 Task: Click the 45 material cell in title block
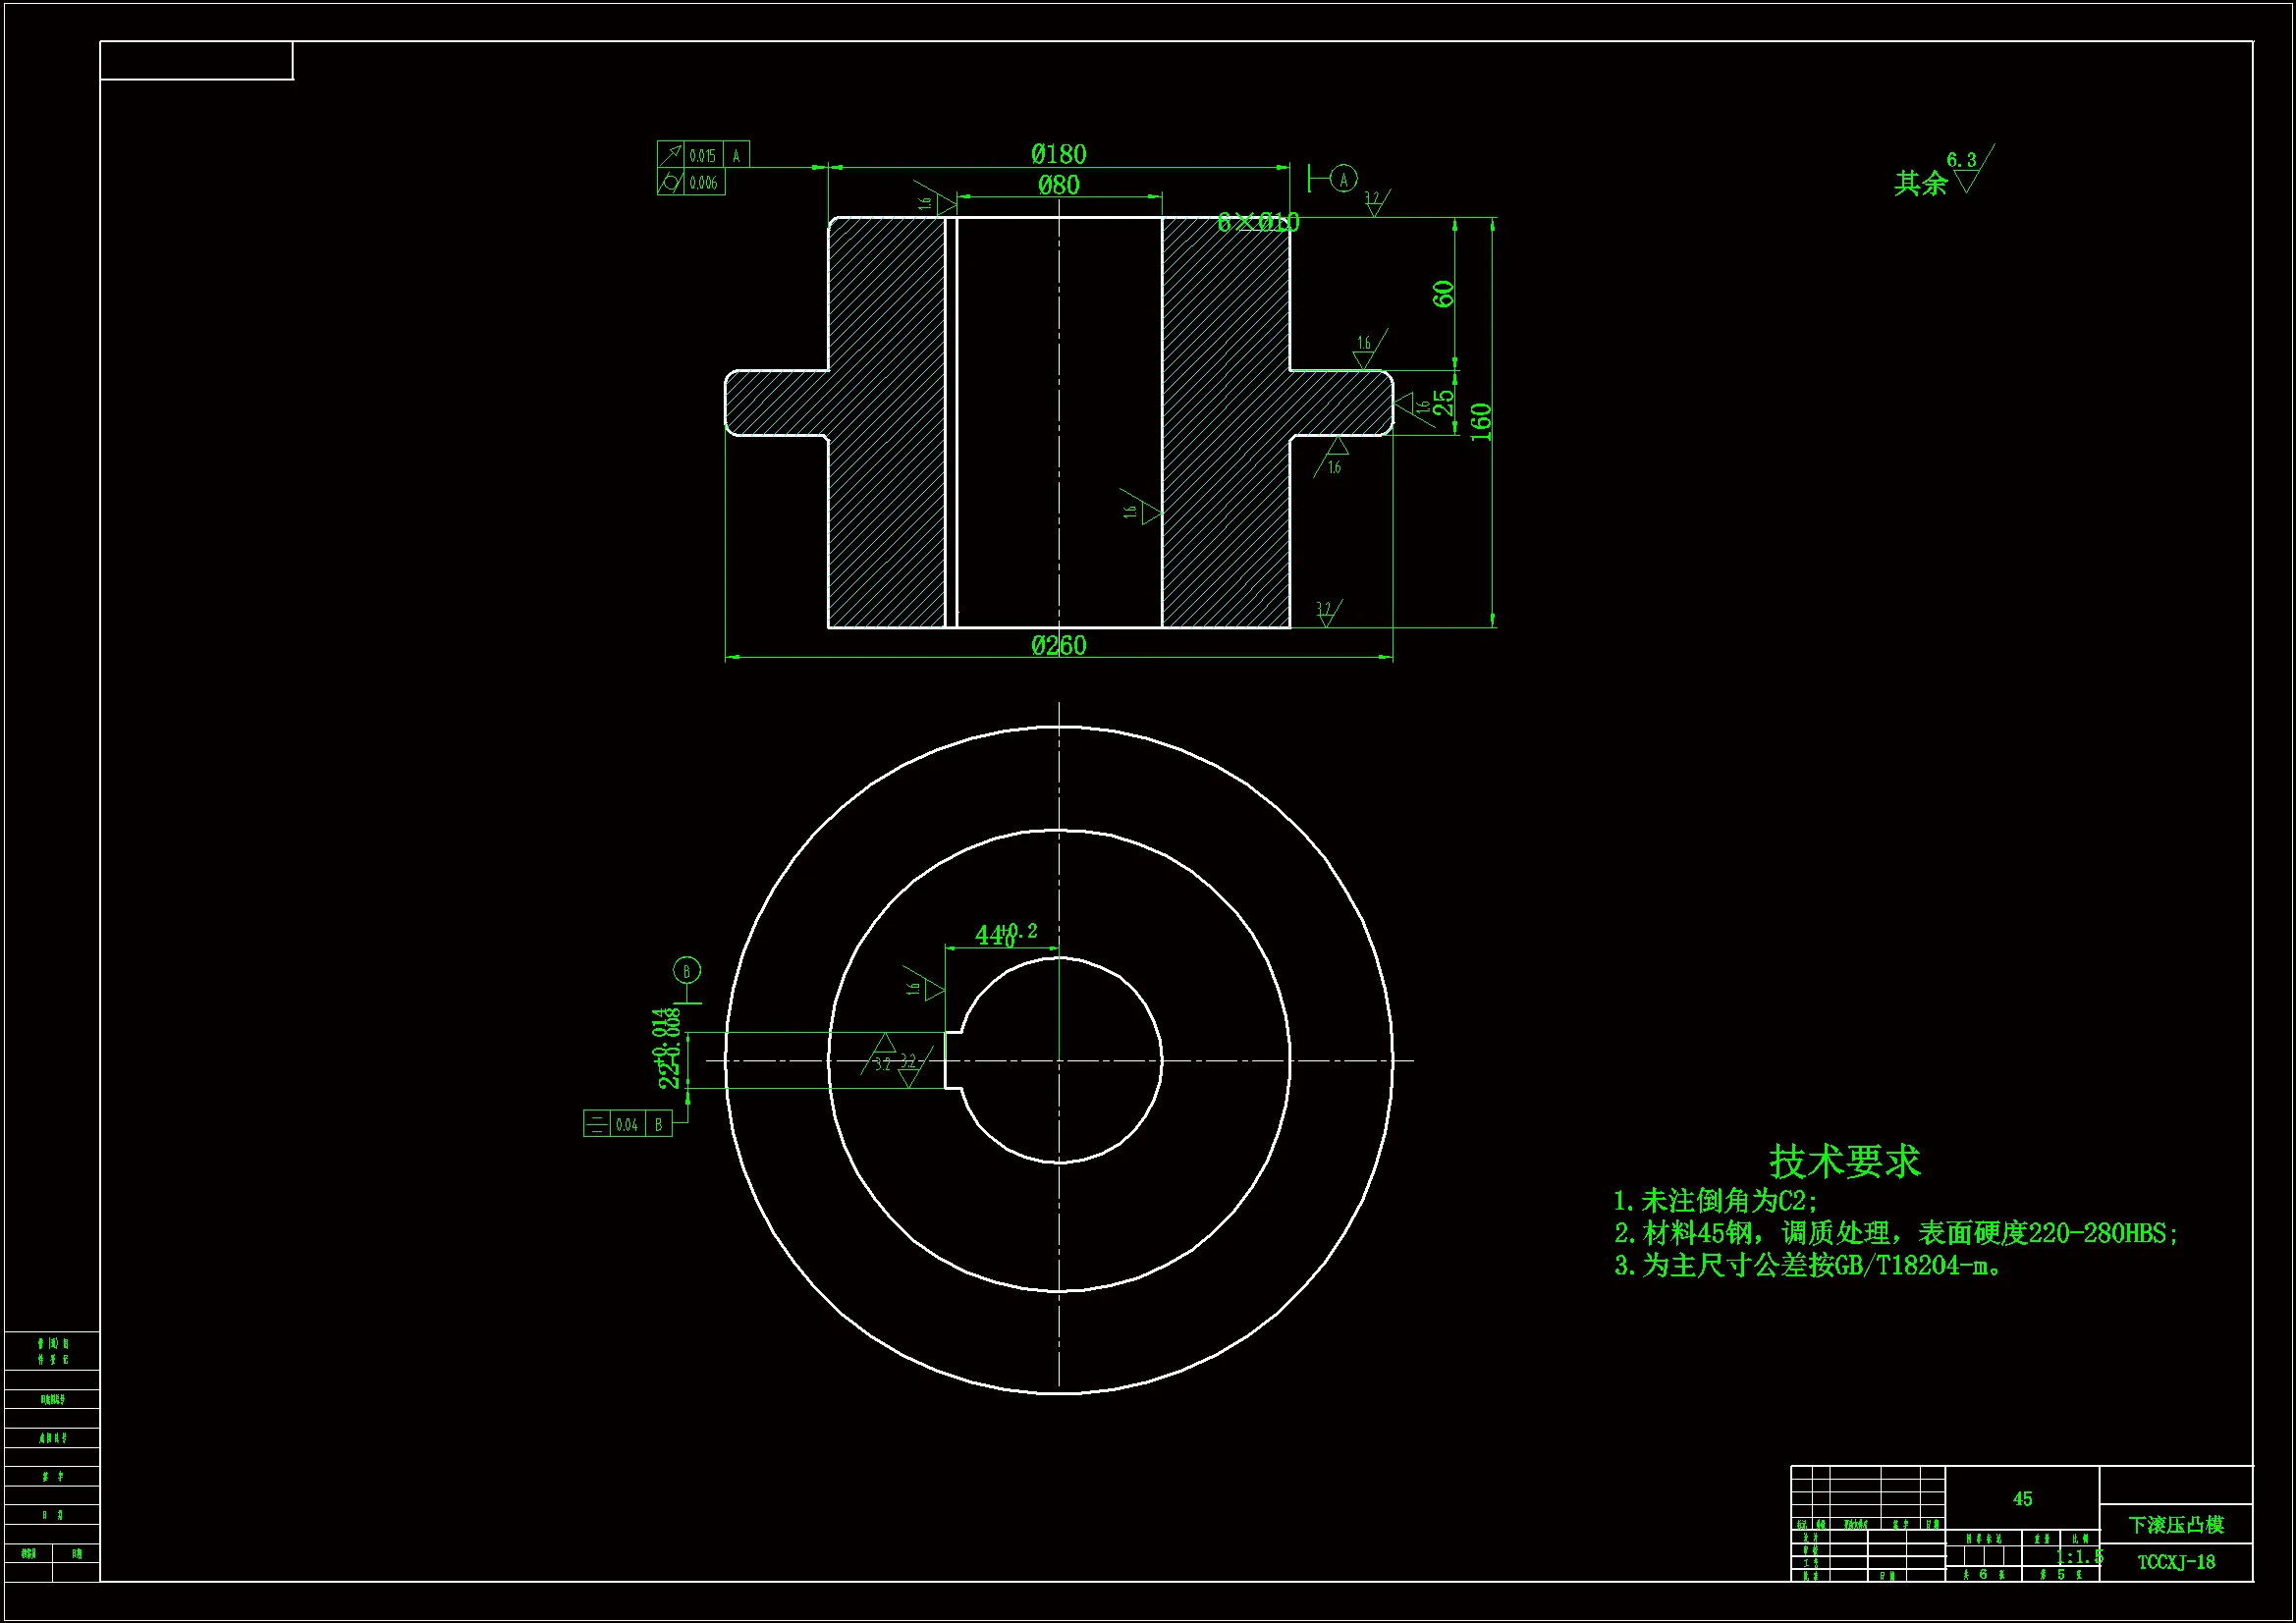[2022, 1498]
